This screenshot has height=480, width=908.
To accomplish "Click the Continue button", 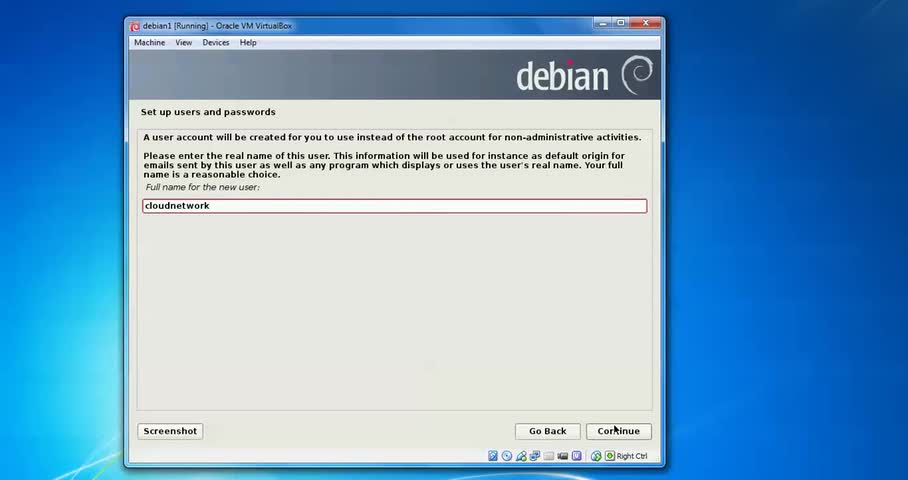I will click(618, 431).
